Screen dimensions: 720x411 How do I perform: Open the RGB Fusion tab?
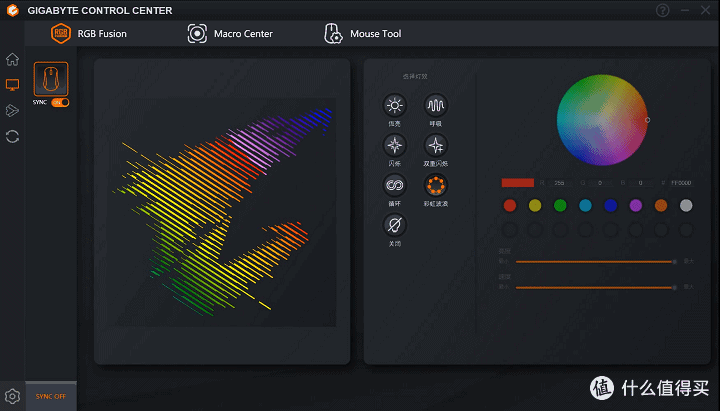tap(89, 34)
